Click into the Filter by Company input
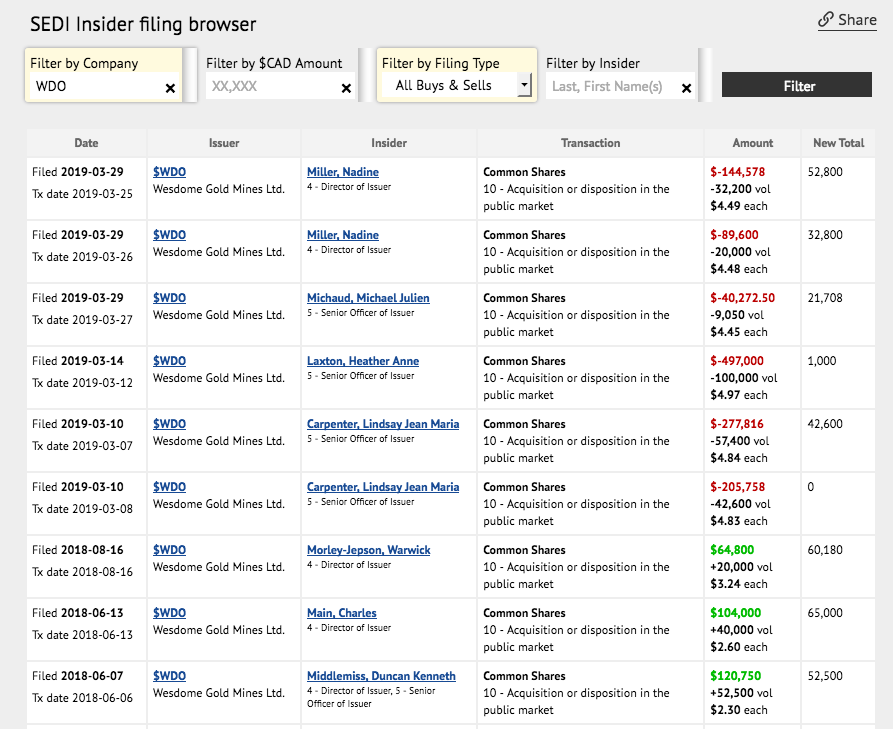The image size is (893, 729). pos(95,87)
